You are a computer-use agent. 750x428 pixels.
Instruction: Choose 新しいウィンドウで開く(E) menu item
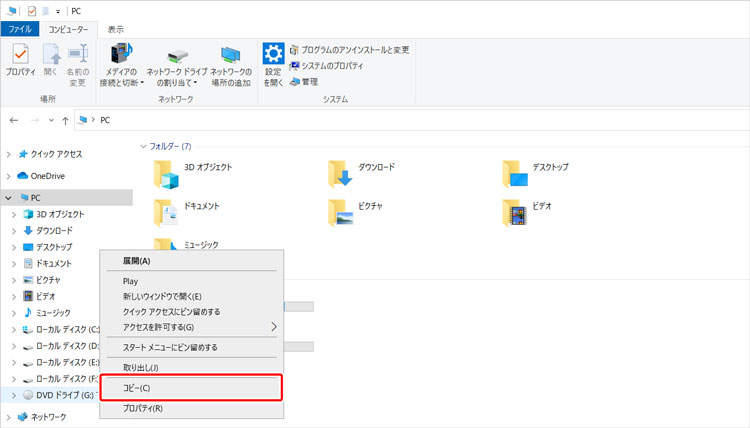[x=191, y=296]
